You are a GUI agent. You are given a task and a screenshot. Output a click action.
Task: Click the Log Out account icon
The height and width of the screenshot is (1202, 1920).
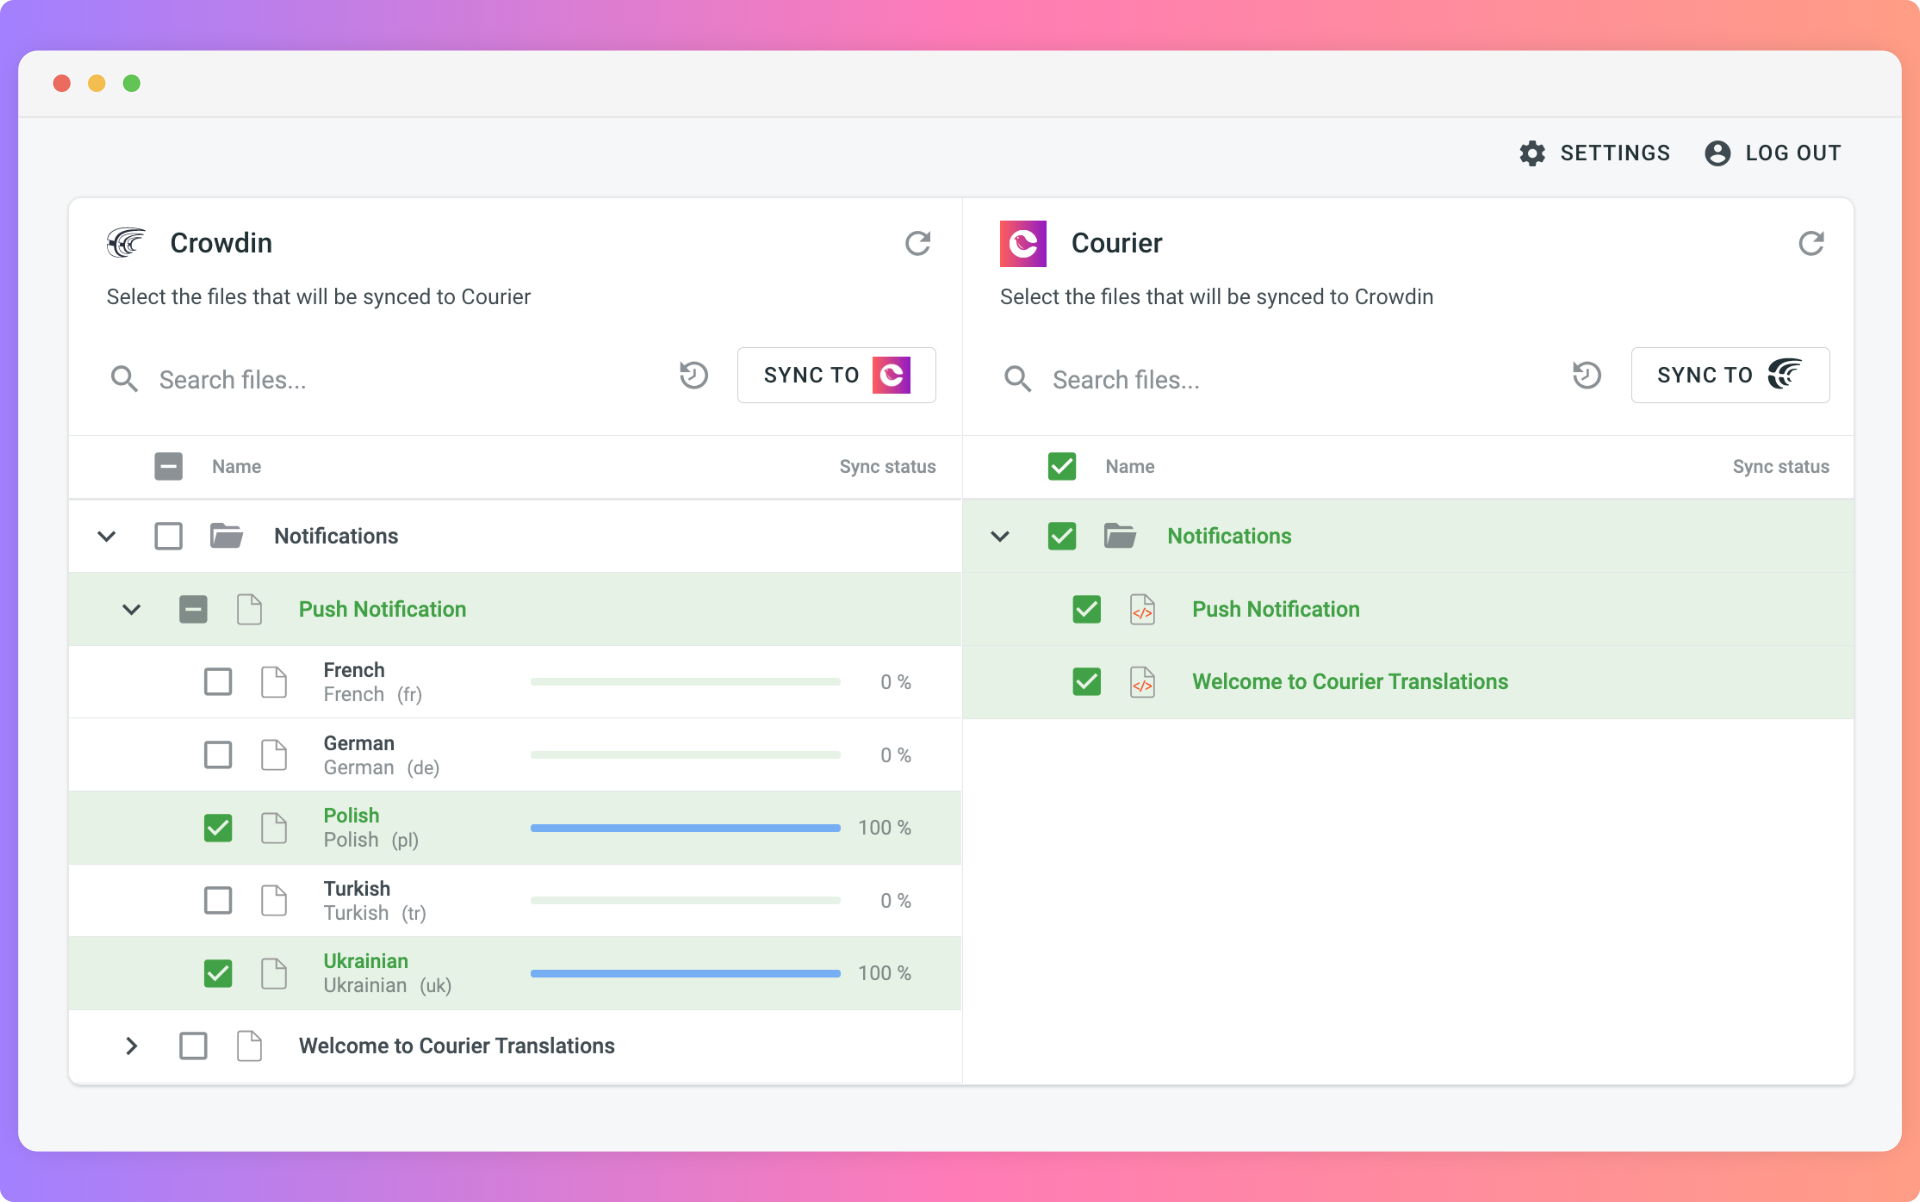click(x=1717, y=153)
